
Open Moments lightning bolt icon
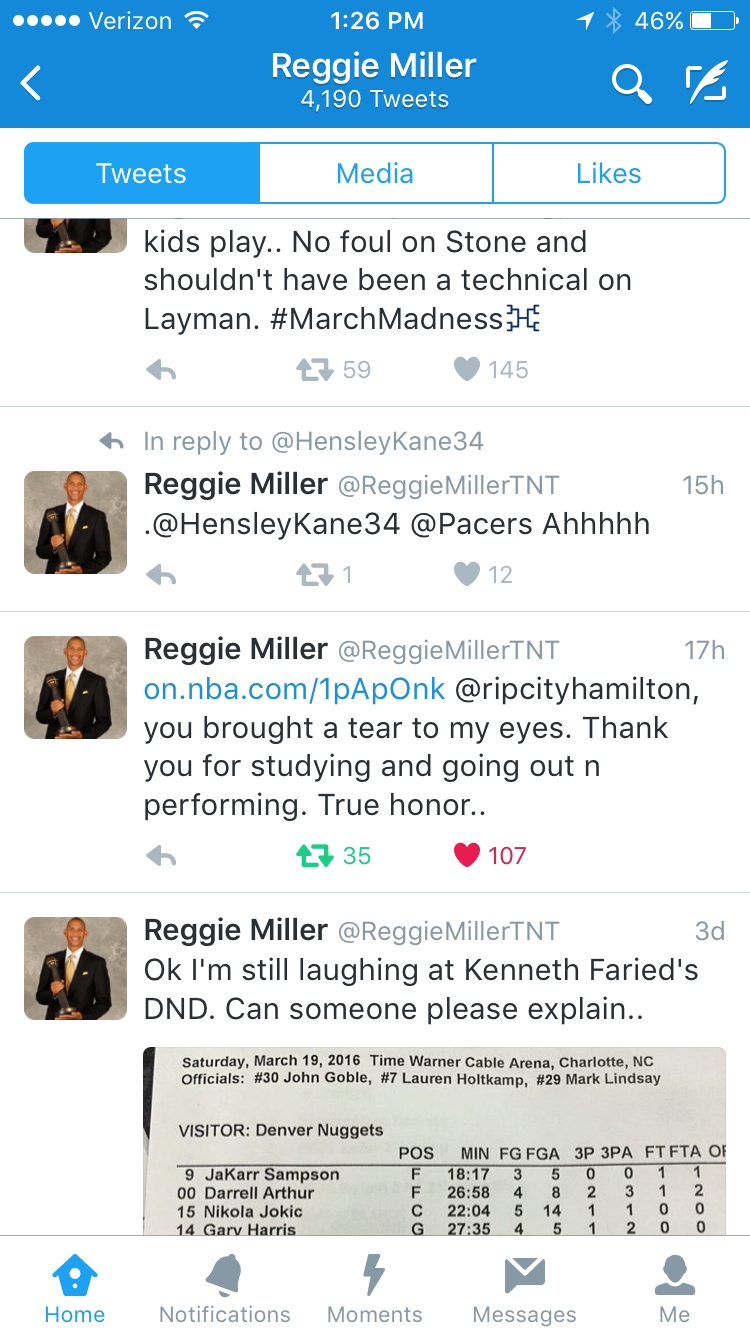click(374, 1290)
